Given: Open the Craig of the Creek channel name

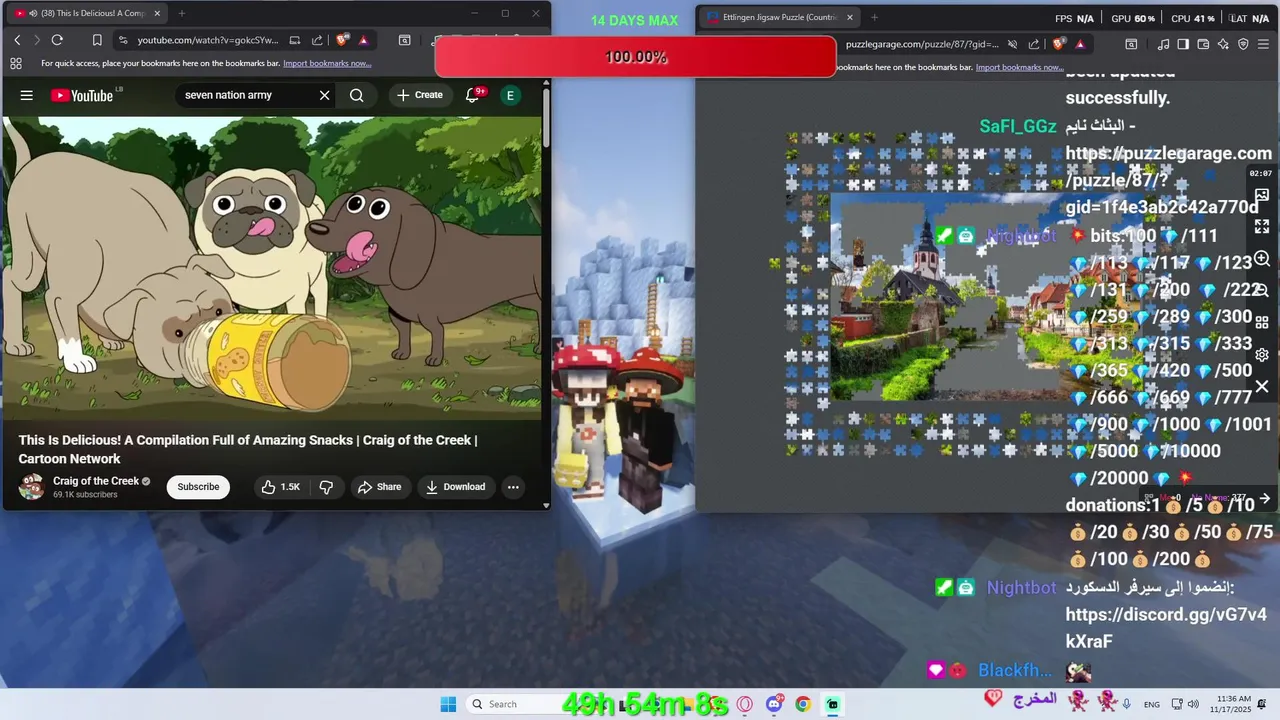Looking at the screenshot, I should click(96, 481).
